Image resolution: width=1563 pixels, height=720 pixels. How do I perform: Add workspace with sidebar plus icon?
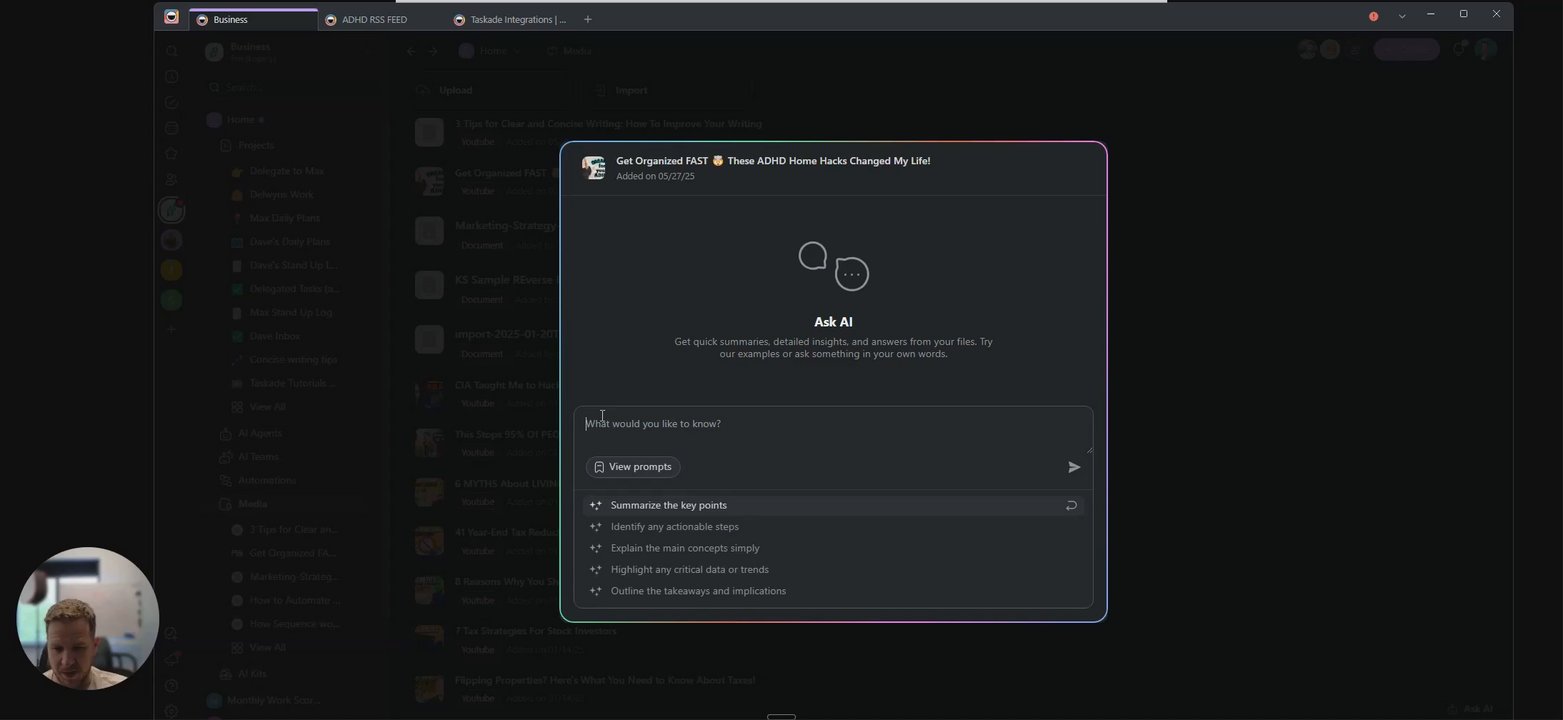[x=171, y=330]
